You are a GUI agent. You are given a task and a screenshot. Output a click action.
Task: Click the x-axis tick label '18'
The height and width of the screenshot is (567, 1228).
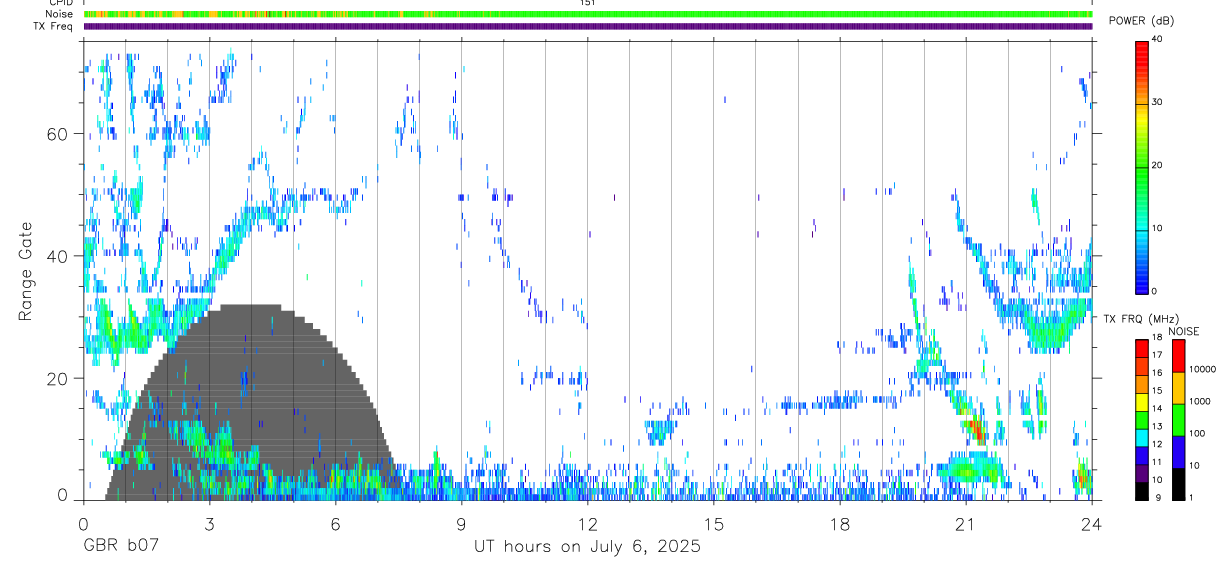[839, 523]
